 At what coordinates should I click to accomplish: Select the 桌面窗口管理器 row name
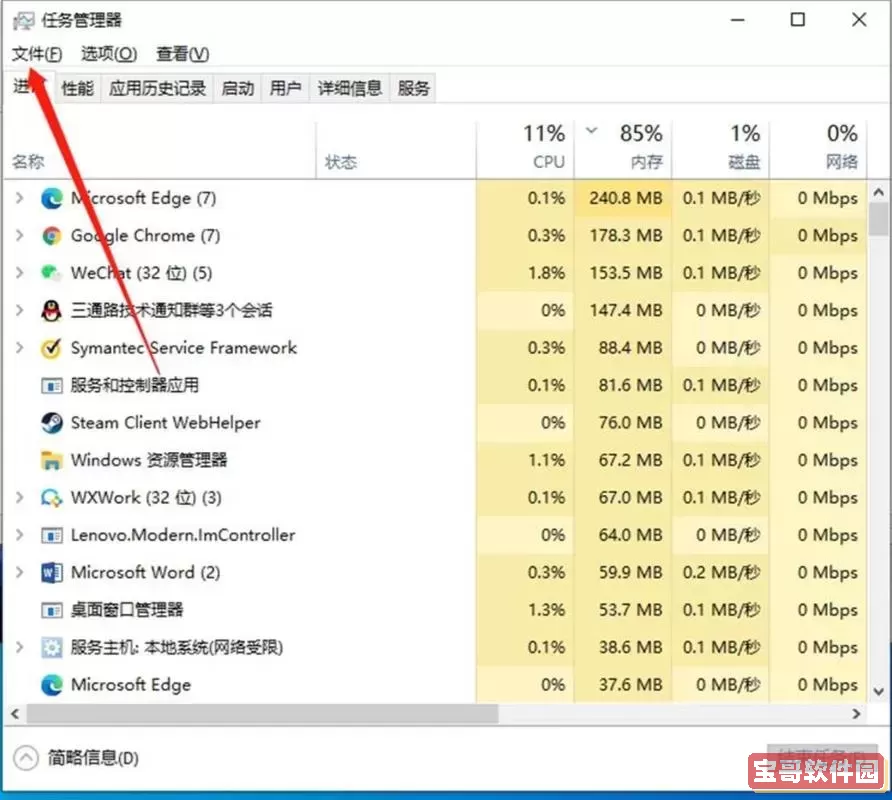127,611
